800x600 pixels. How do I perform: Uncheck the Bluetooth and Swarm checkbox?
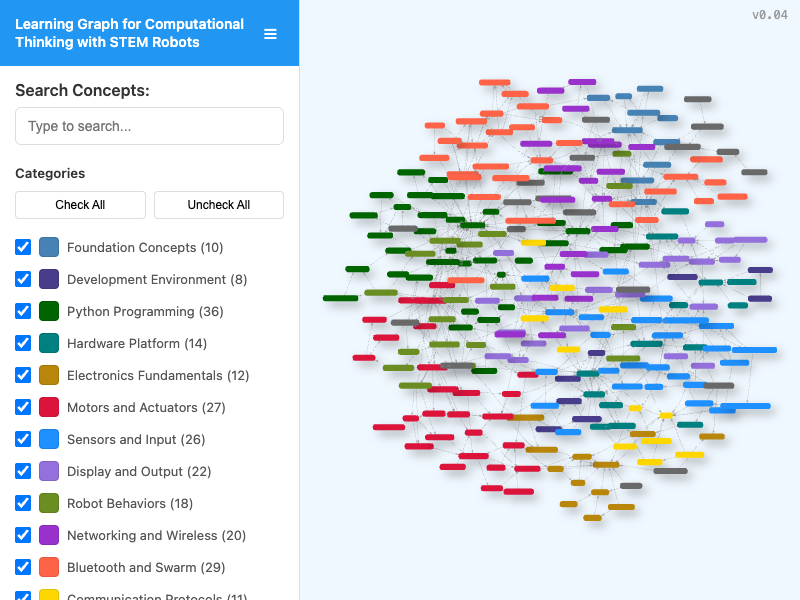pos(23,567)
